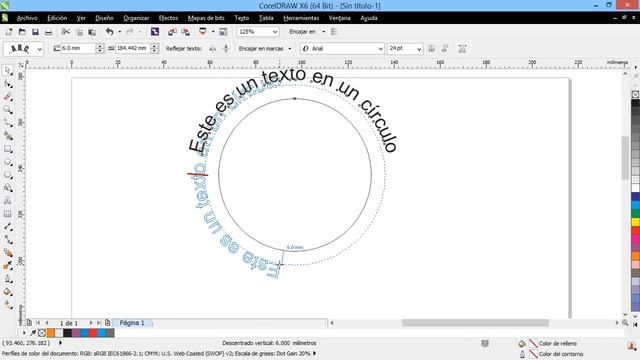
Task: Select the Smart Fill tool
Action: [x=7, y=136]
